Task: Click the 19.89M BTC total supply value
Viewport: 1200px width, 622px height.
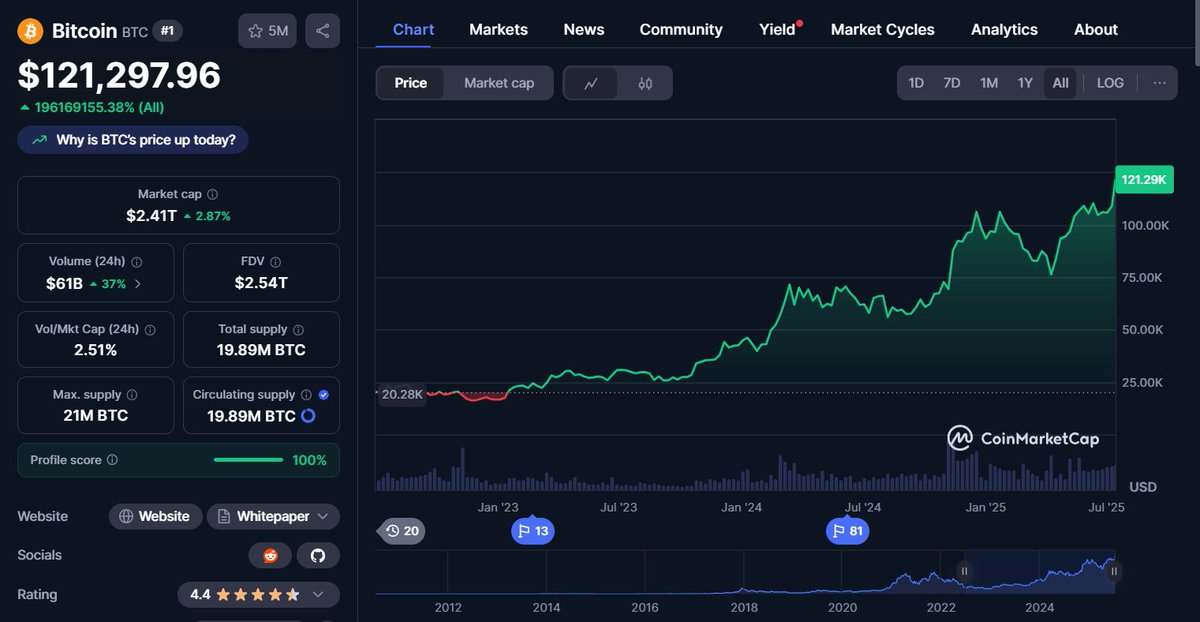Action: (261, 350)
